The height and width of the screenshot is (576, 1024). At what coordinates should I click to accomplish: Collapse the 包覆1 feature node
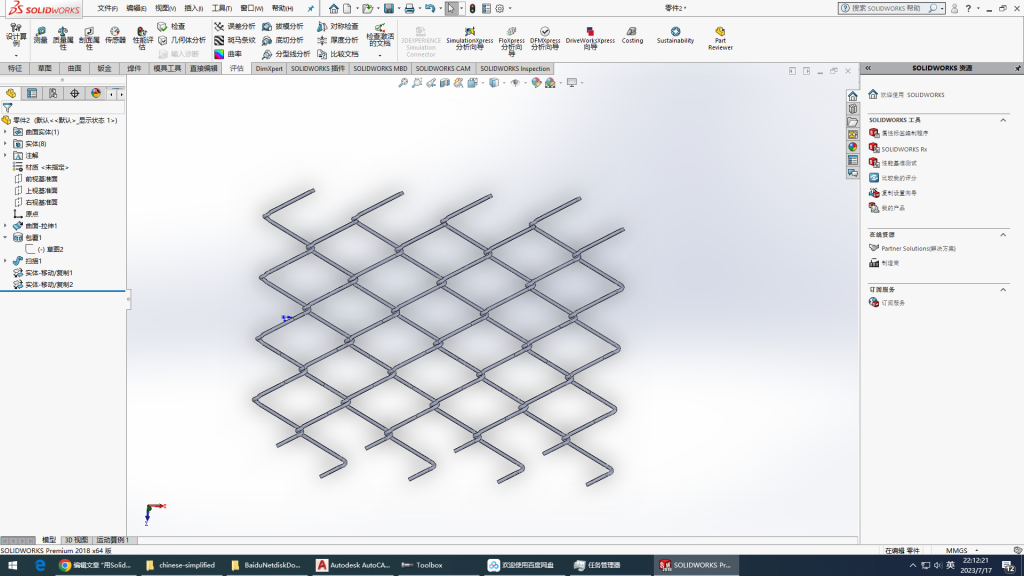(x=6, y=238)
